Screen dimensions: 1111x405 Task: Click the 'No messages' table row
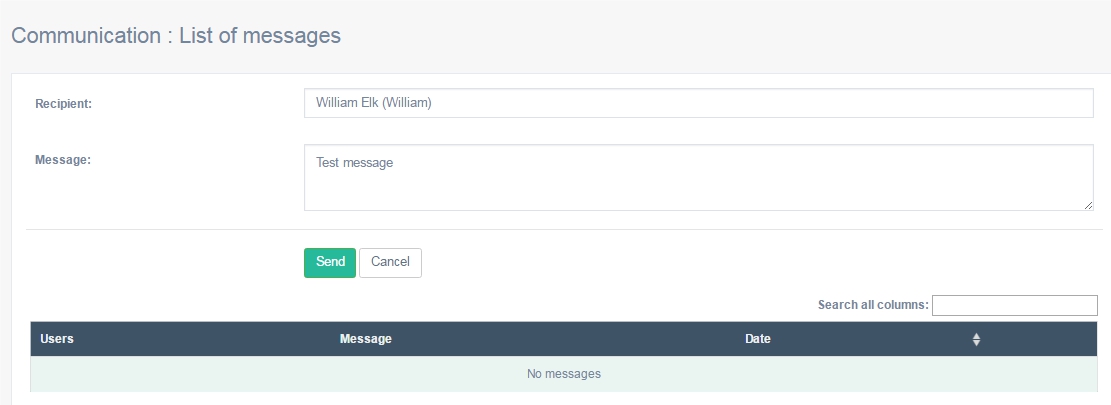point(564,374)
